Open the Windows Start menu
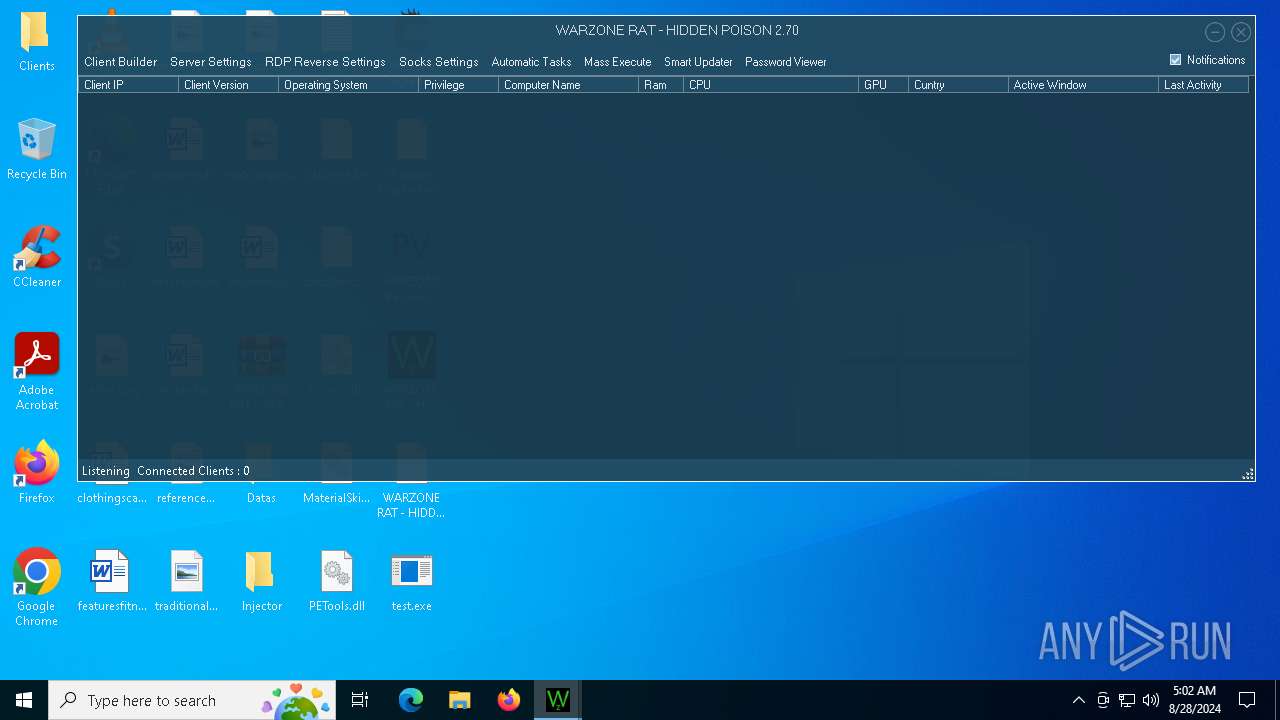1280x720 pixels. pyautogui.click(x=24, y=700)
